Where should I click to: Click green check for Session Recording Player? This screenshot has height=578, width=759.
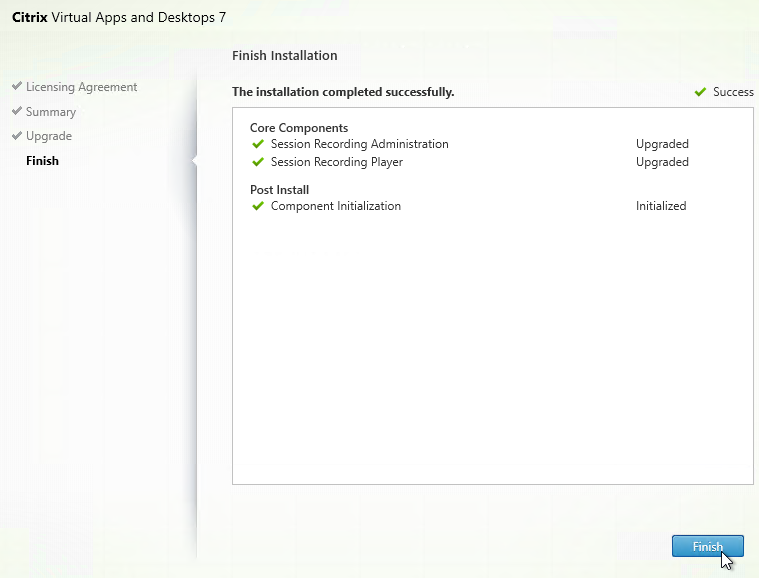(258, 162)
